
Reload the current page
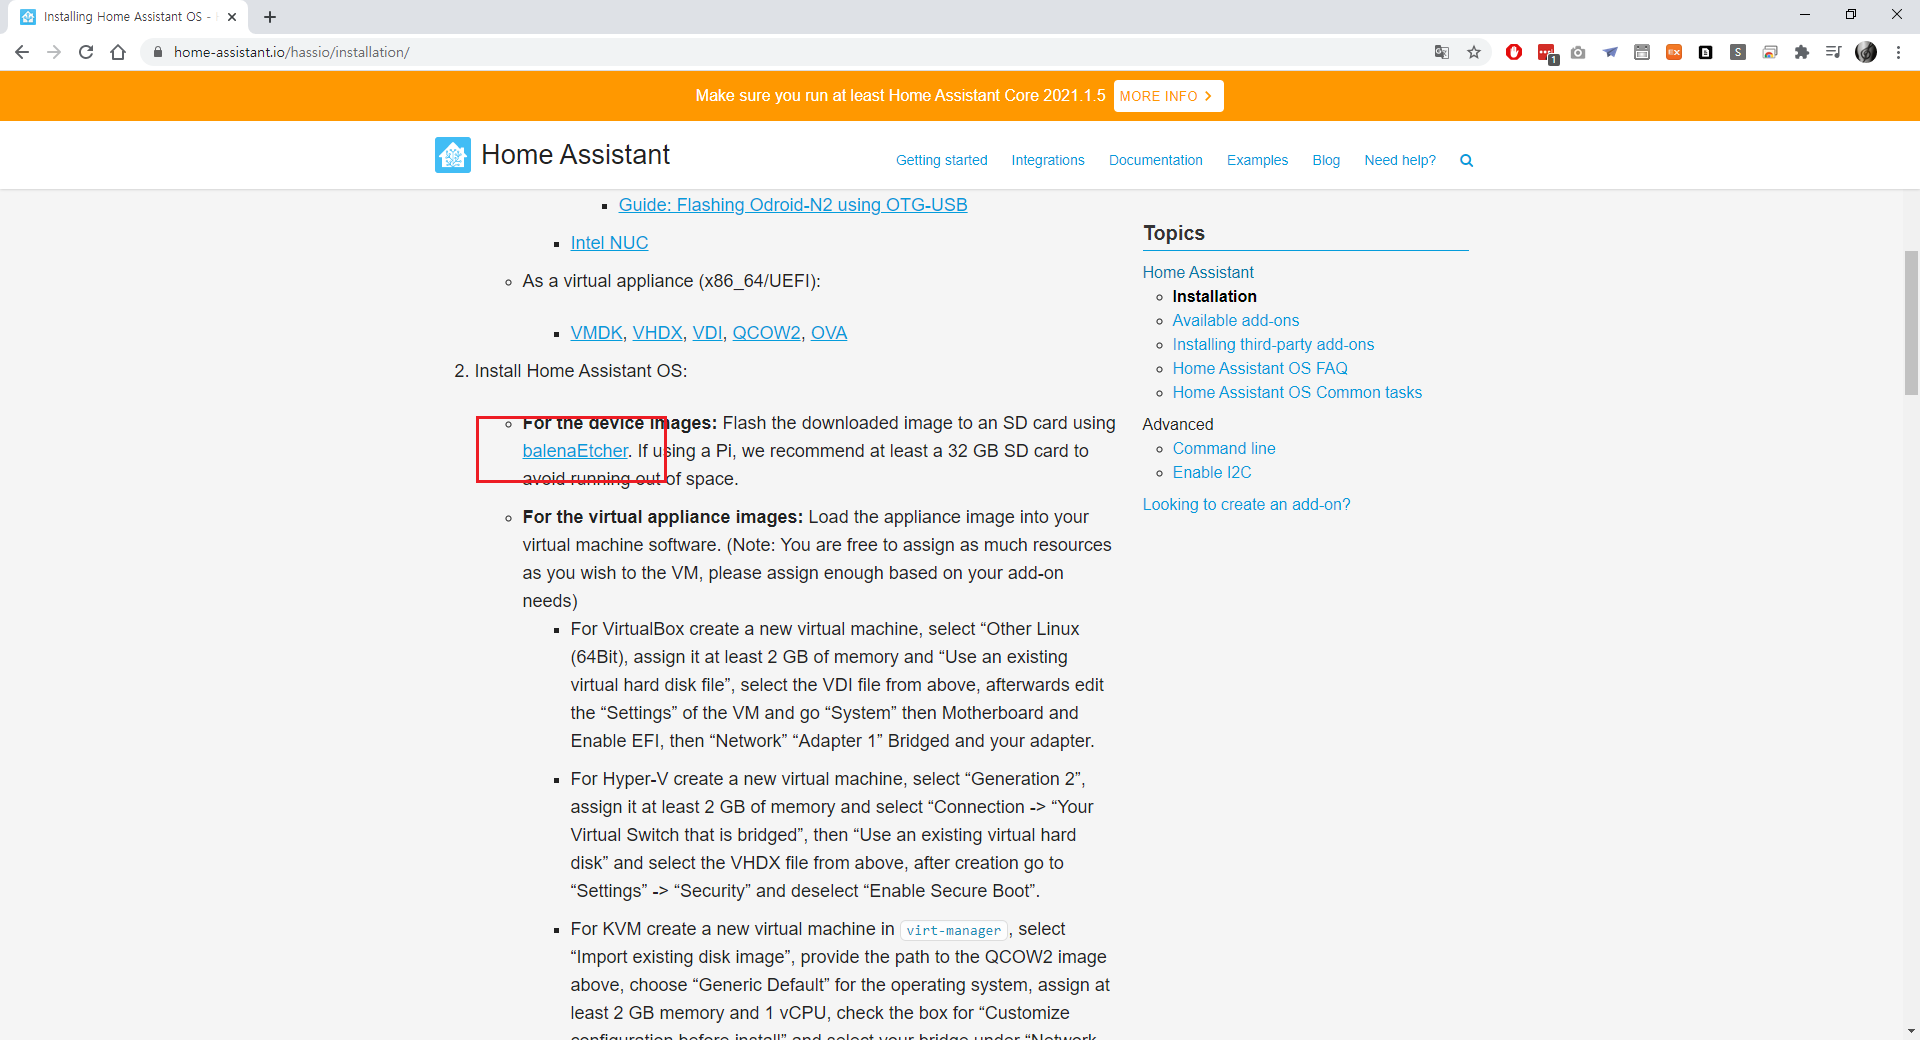[x=86, y=52]
